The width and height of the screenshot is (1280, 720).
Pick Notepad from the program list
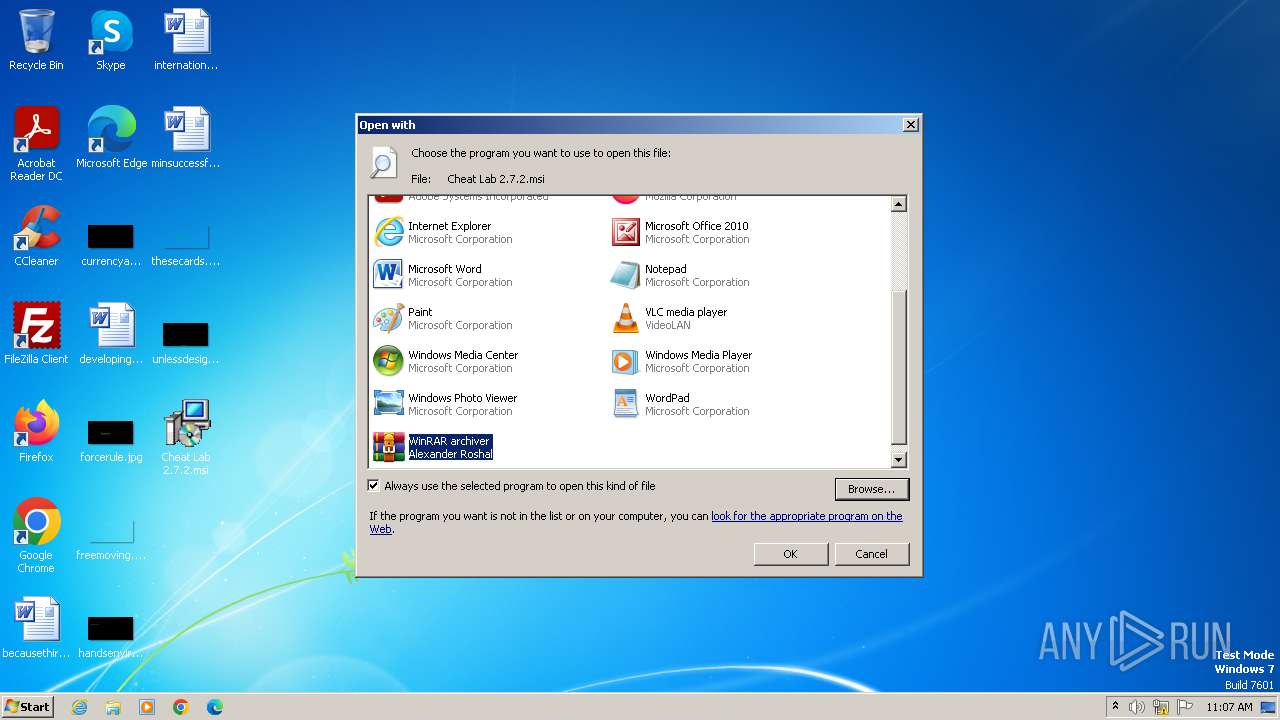click(680, 275)
